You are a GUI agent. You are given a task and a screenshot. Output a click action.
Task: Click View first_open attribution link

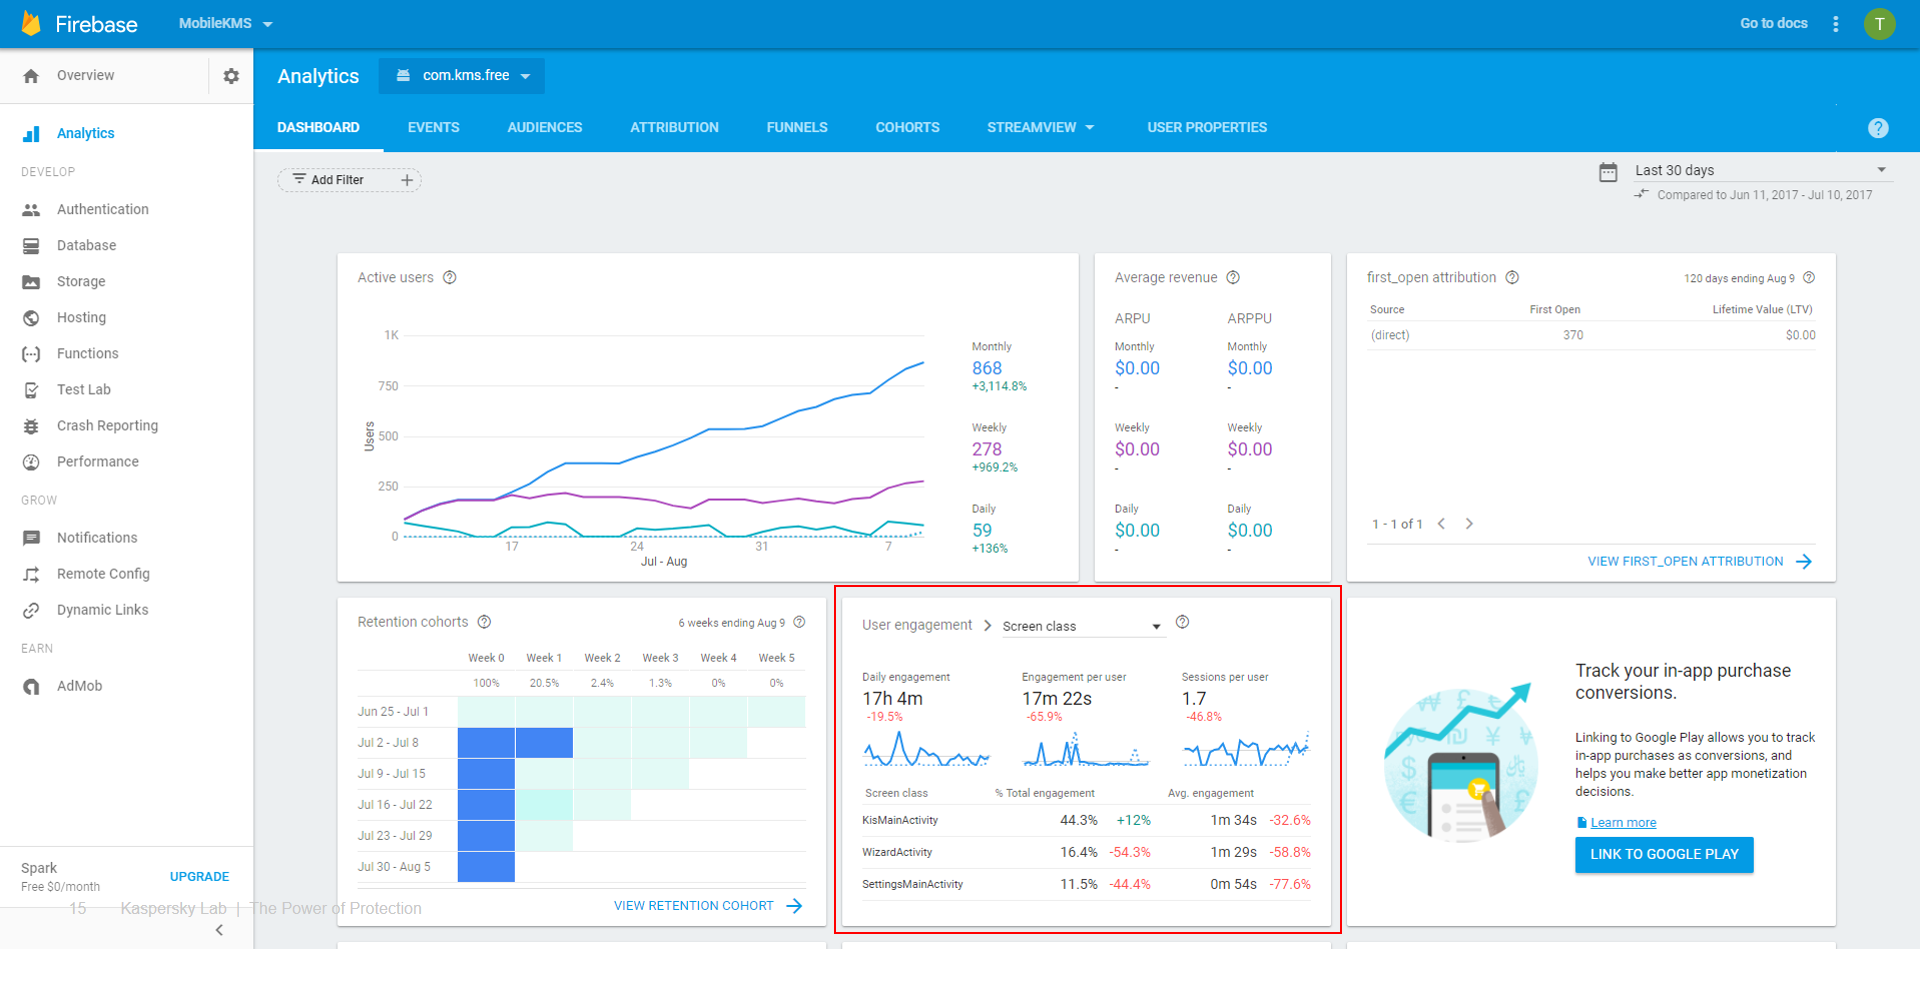(x=1699, y=561)
